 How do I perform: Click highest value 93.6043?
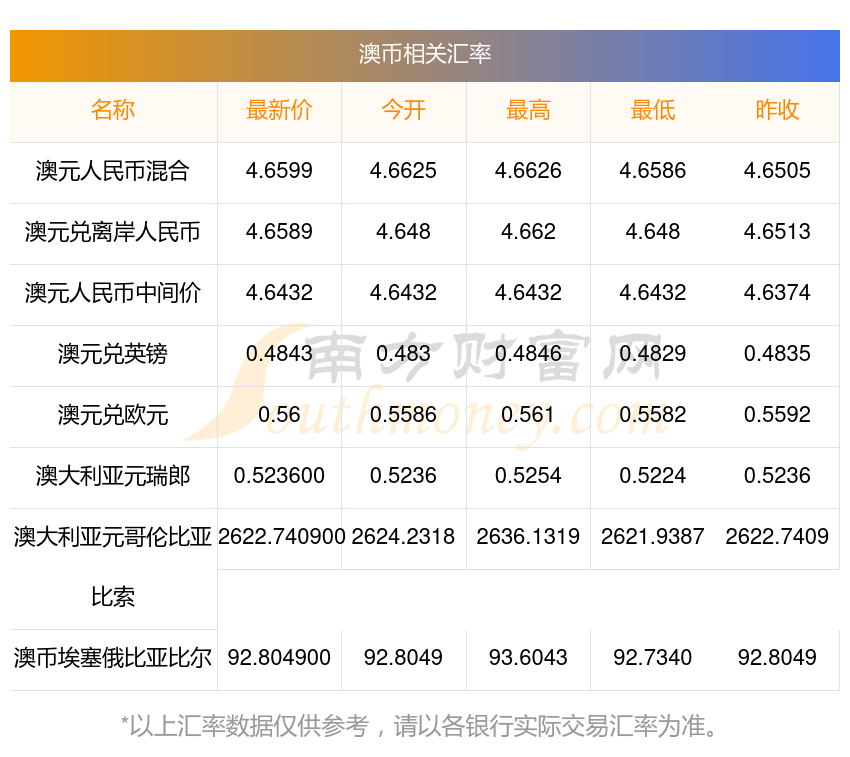coord(528,658)
